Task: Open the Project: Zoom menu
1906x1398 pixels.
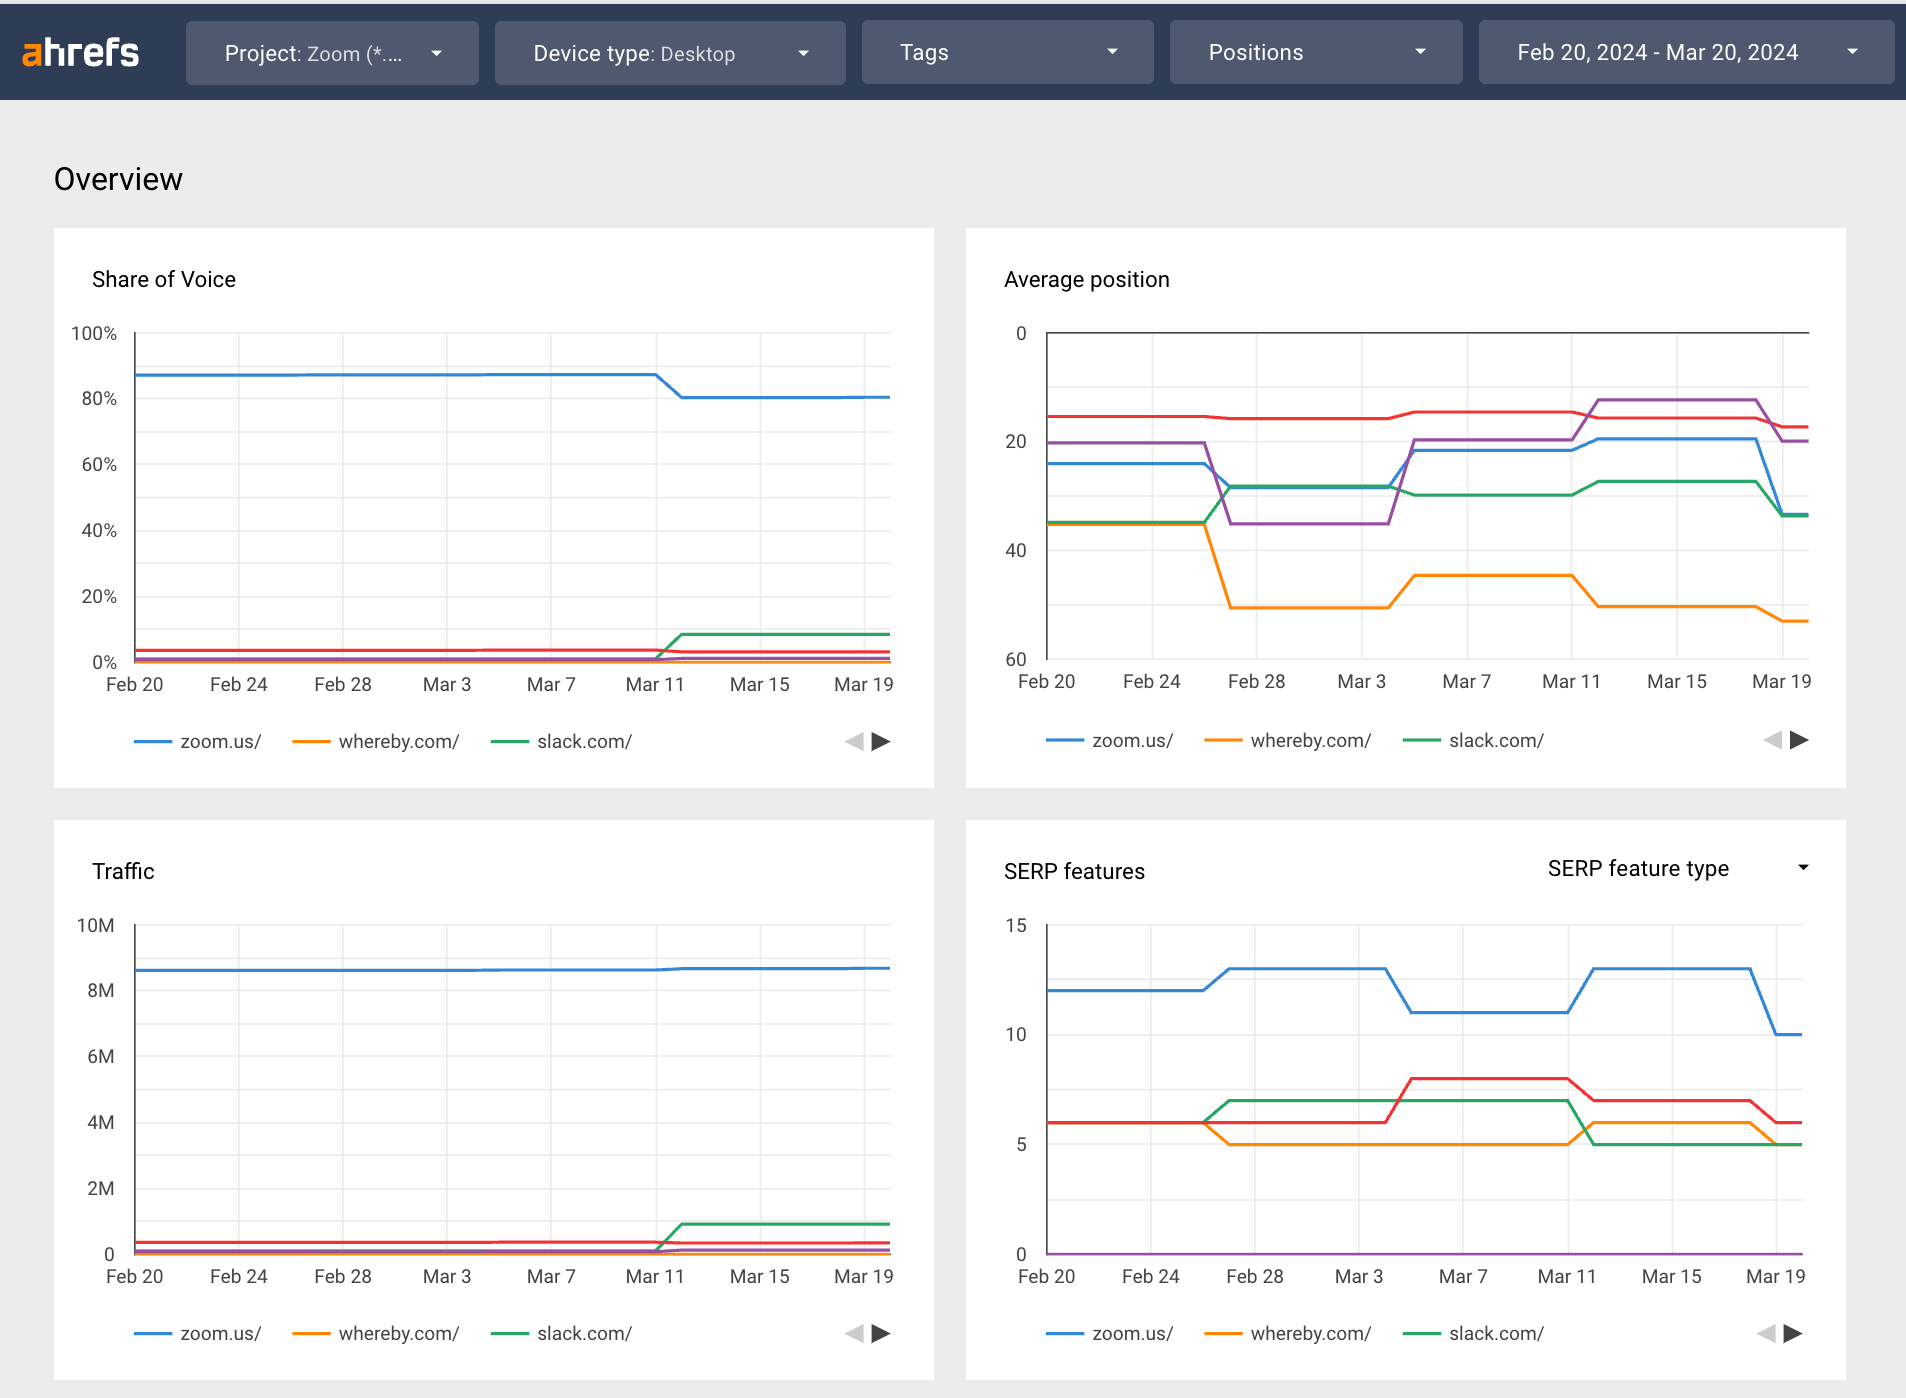Action: (332, 52)
